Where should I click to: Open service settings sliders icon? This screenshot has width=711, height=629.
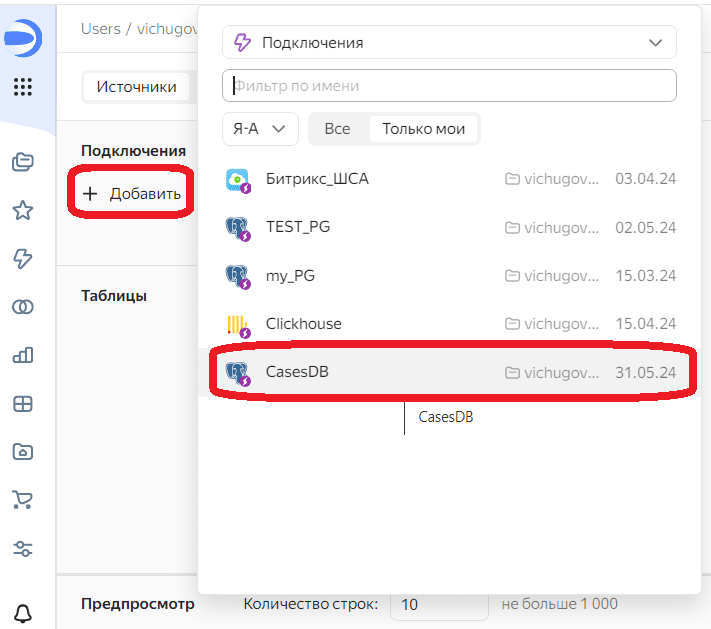pos(23,548)
